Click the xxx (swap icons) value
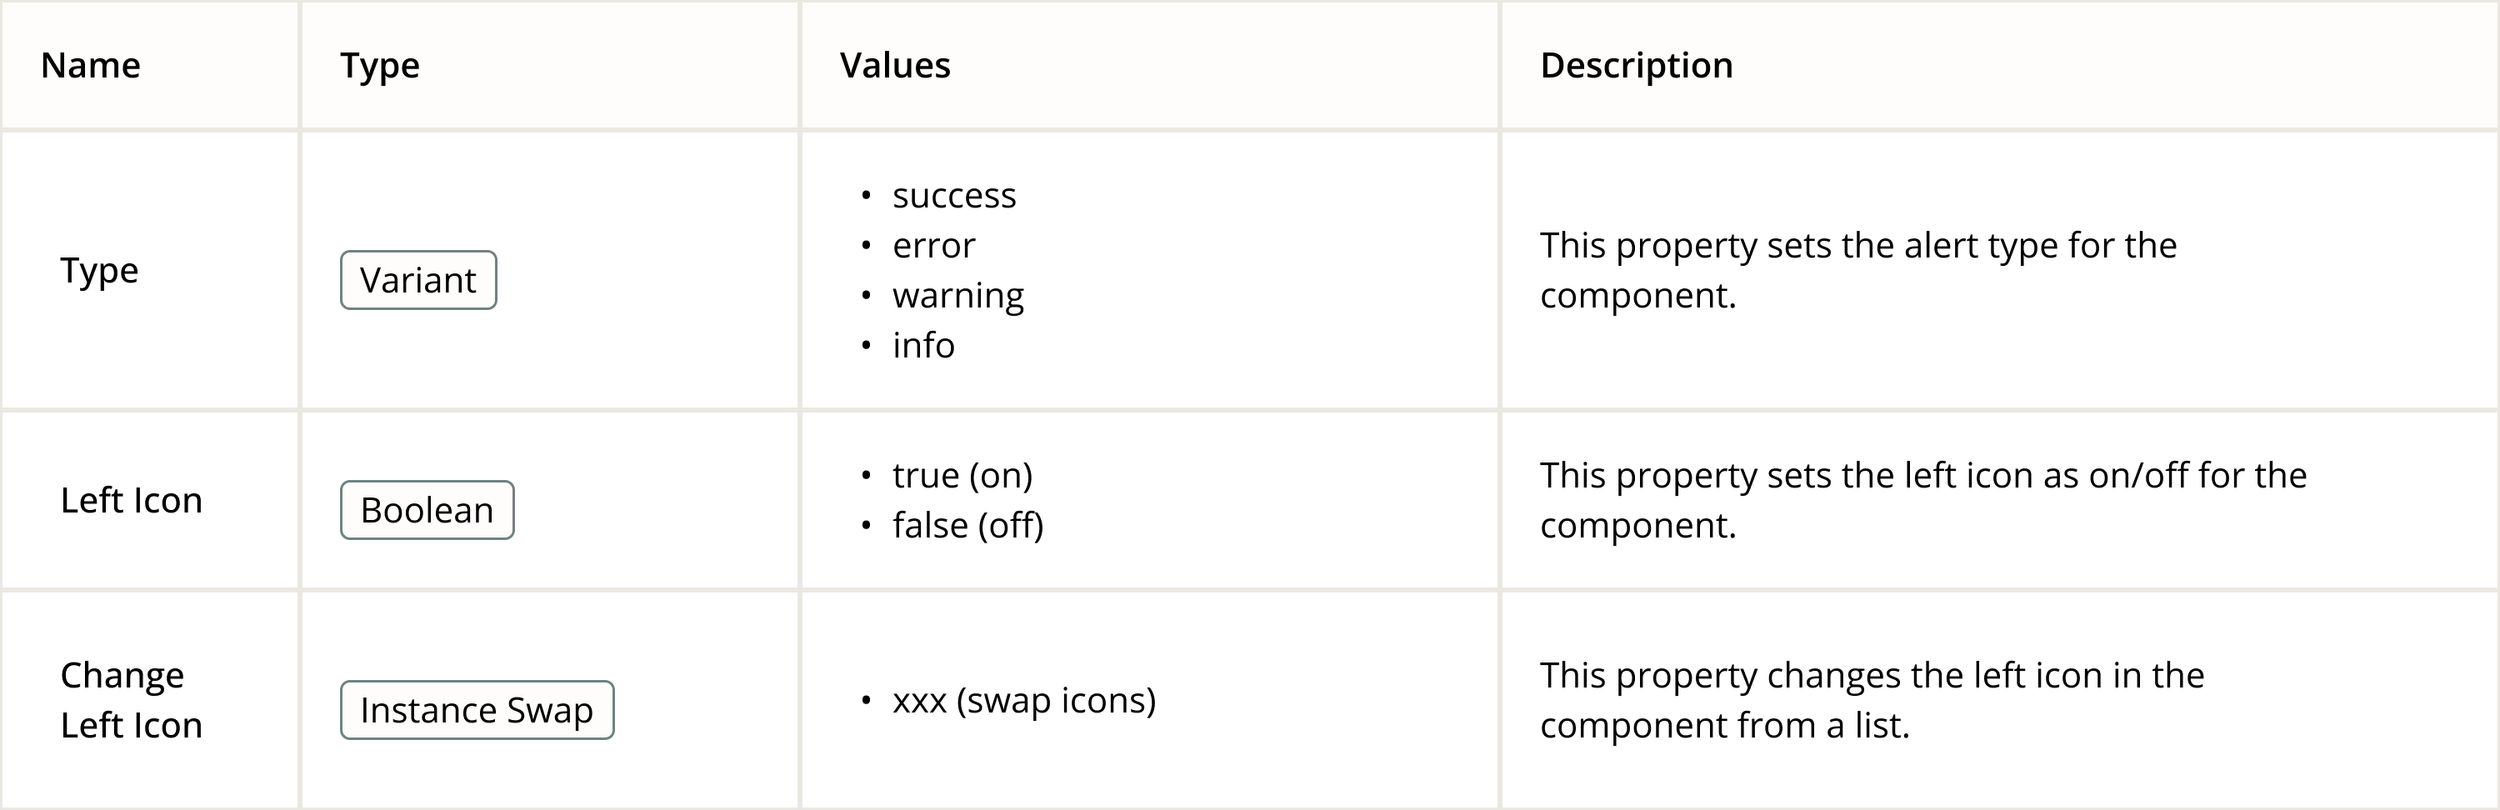This screenshot has width=2500, height=810. (x=1024, y=700)
